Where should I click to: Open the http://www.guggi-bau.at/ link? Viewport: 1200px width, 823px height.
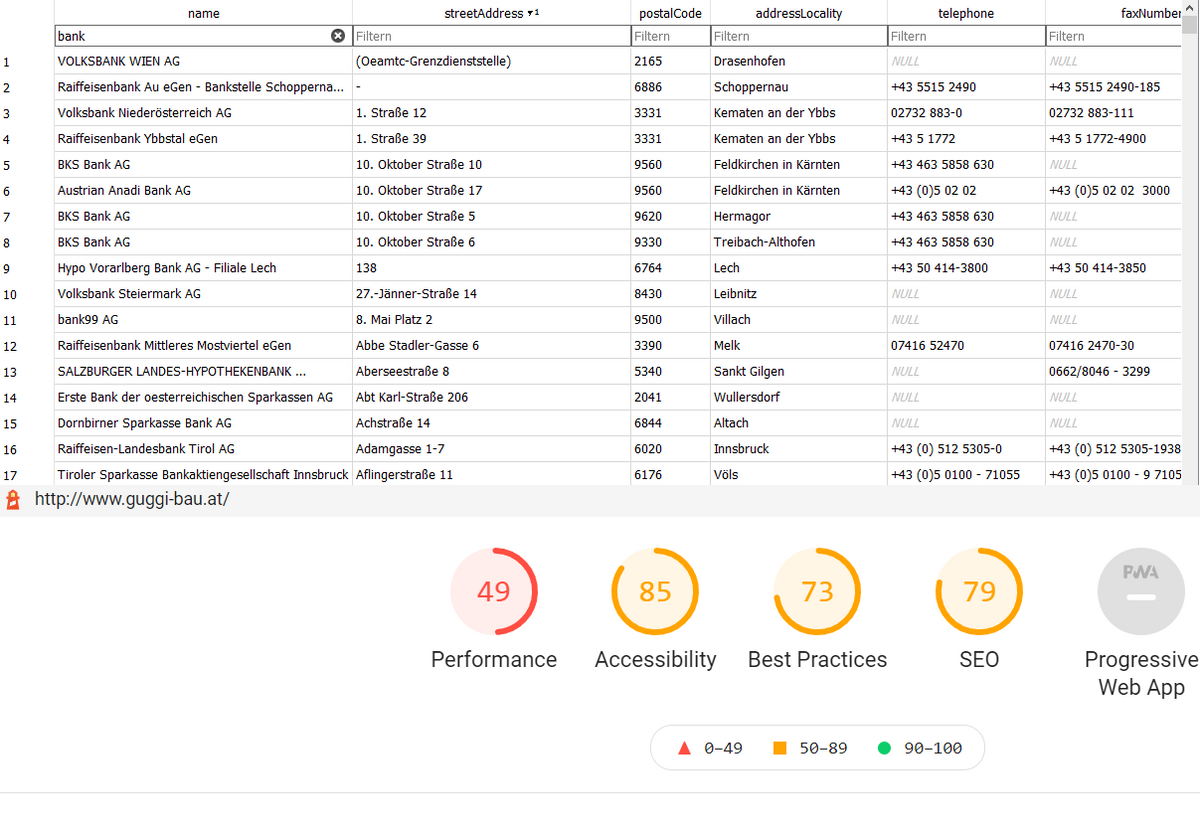pyautogui.click(x=132, y=499)
